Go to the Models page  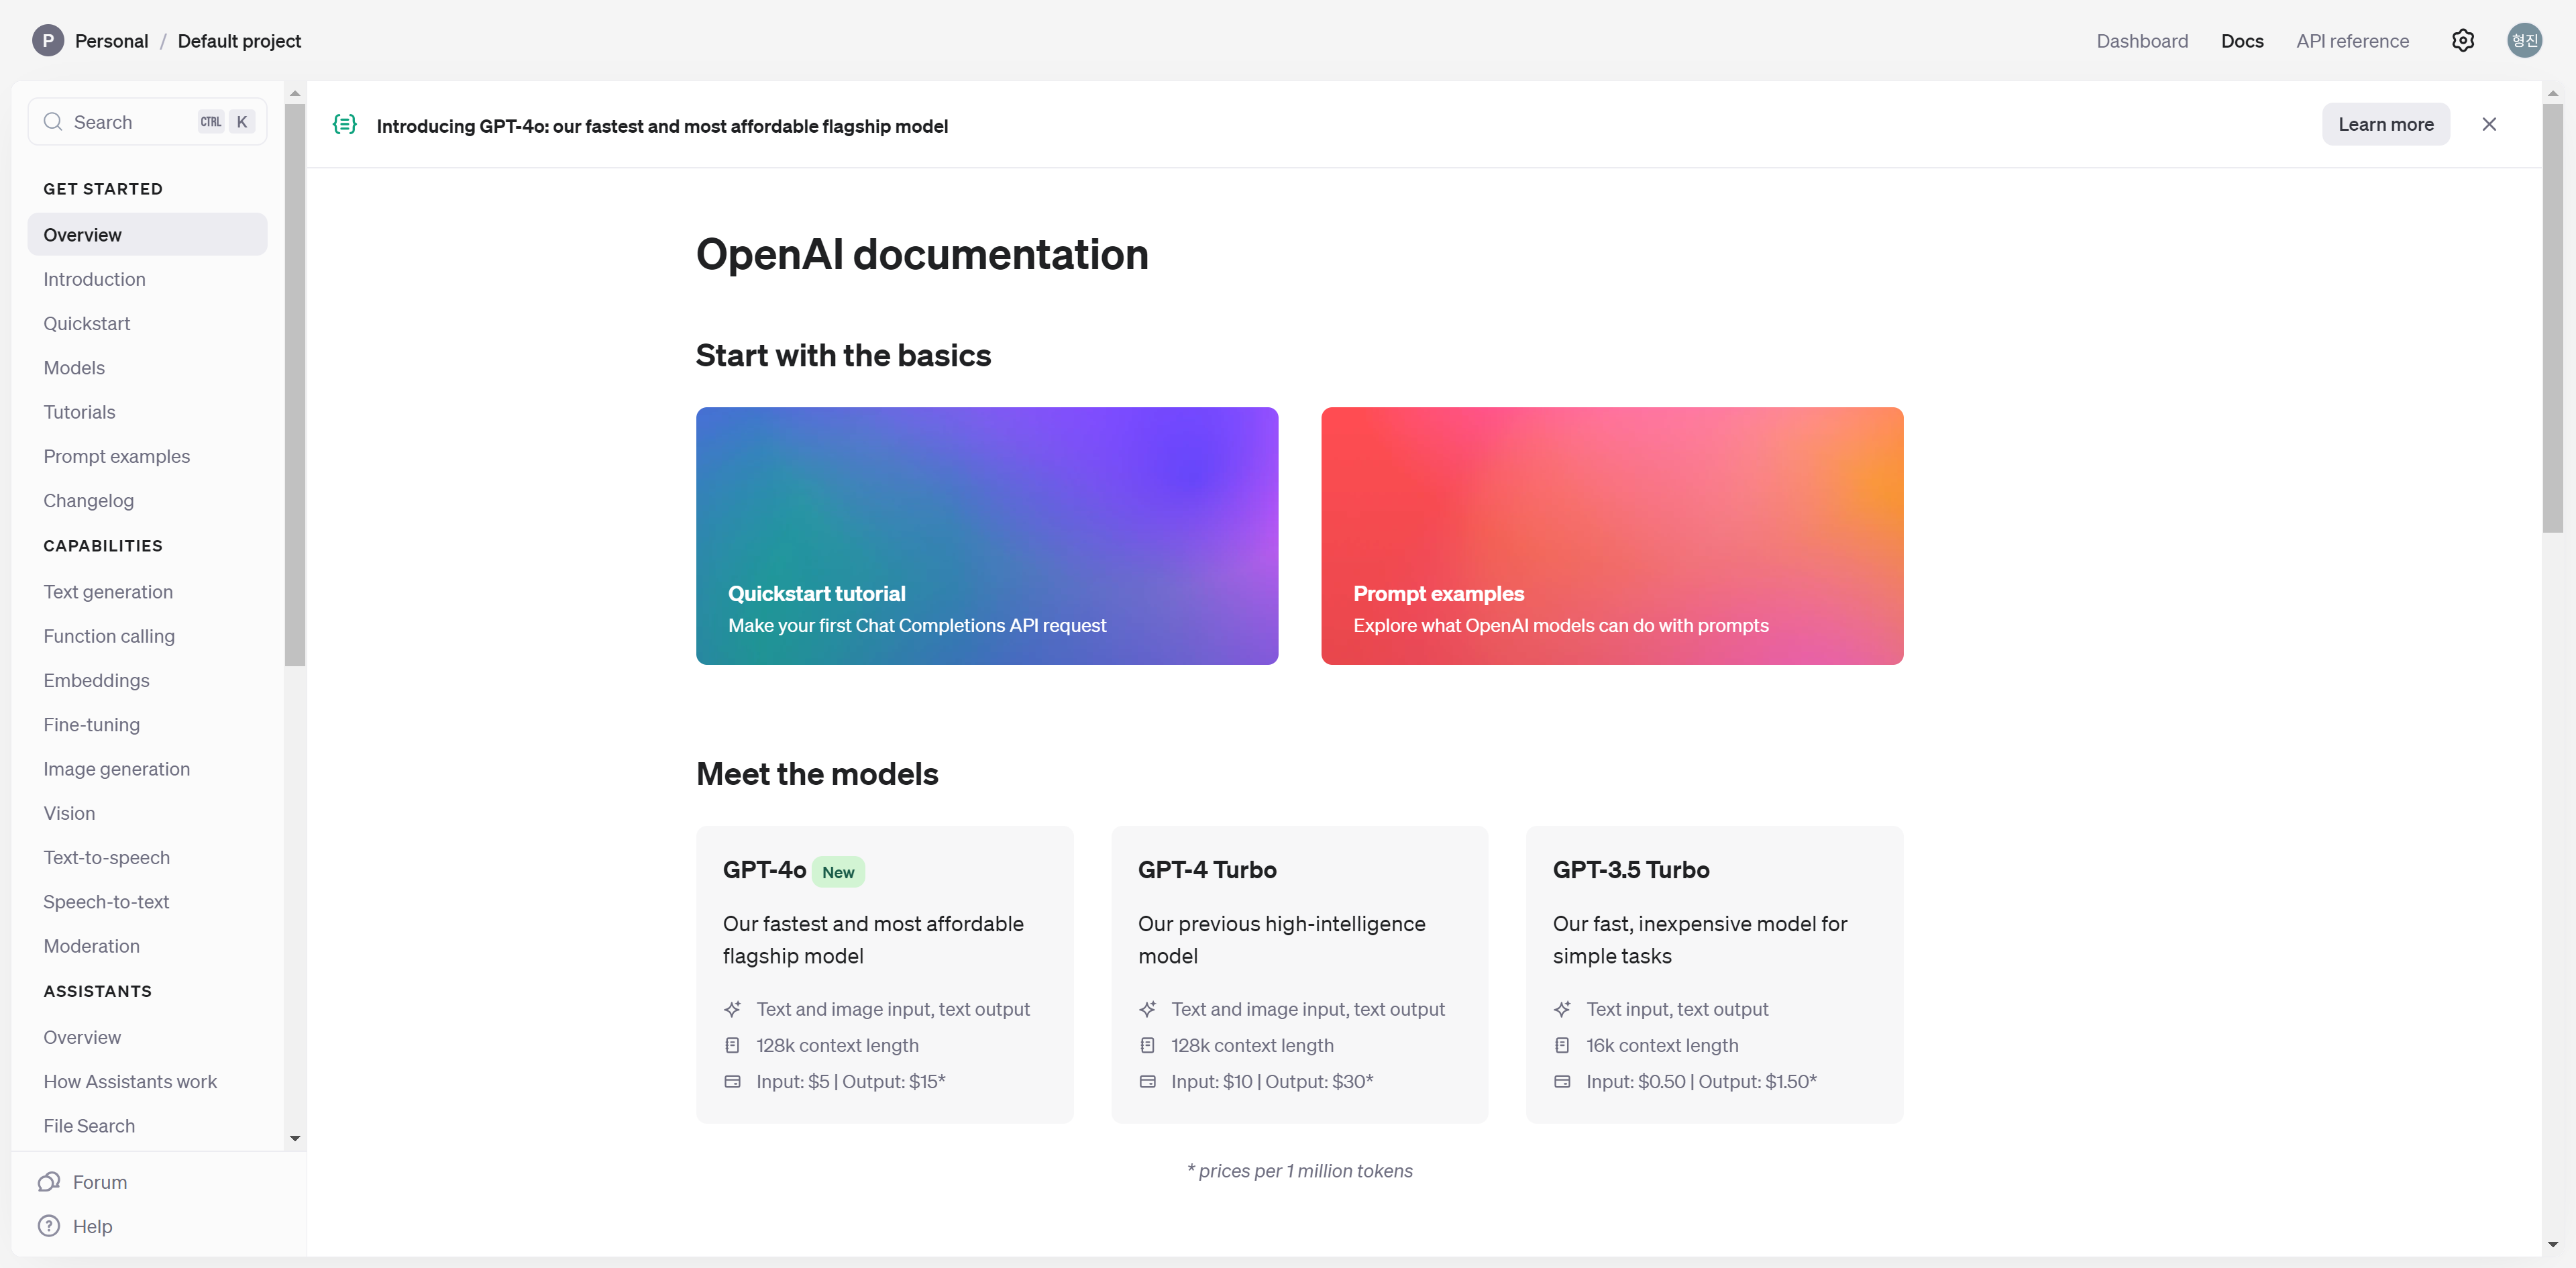coord(74,368)
